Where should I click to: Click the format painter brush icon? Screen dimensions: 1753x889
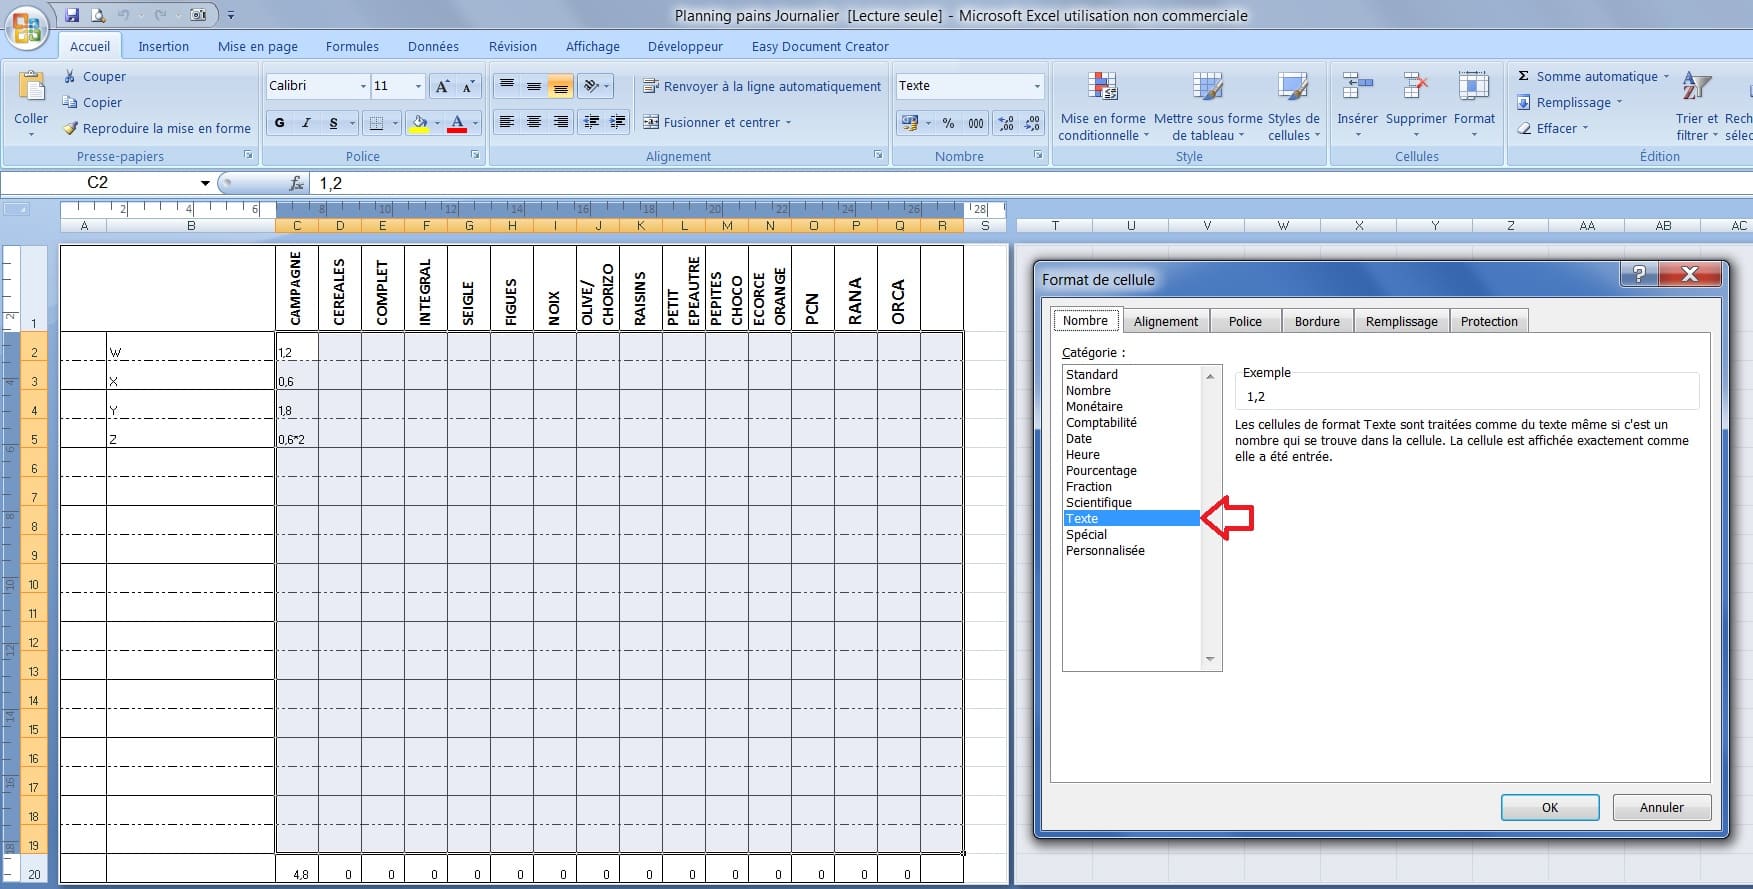pyautogui.click(x=70, y=128)
